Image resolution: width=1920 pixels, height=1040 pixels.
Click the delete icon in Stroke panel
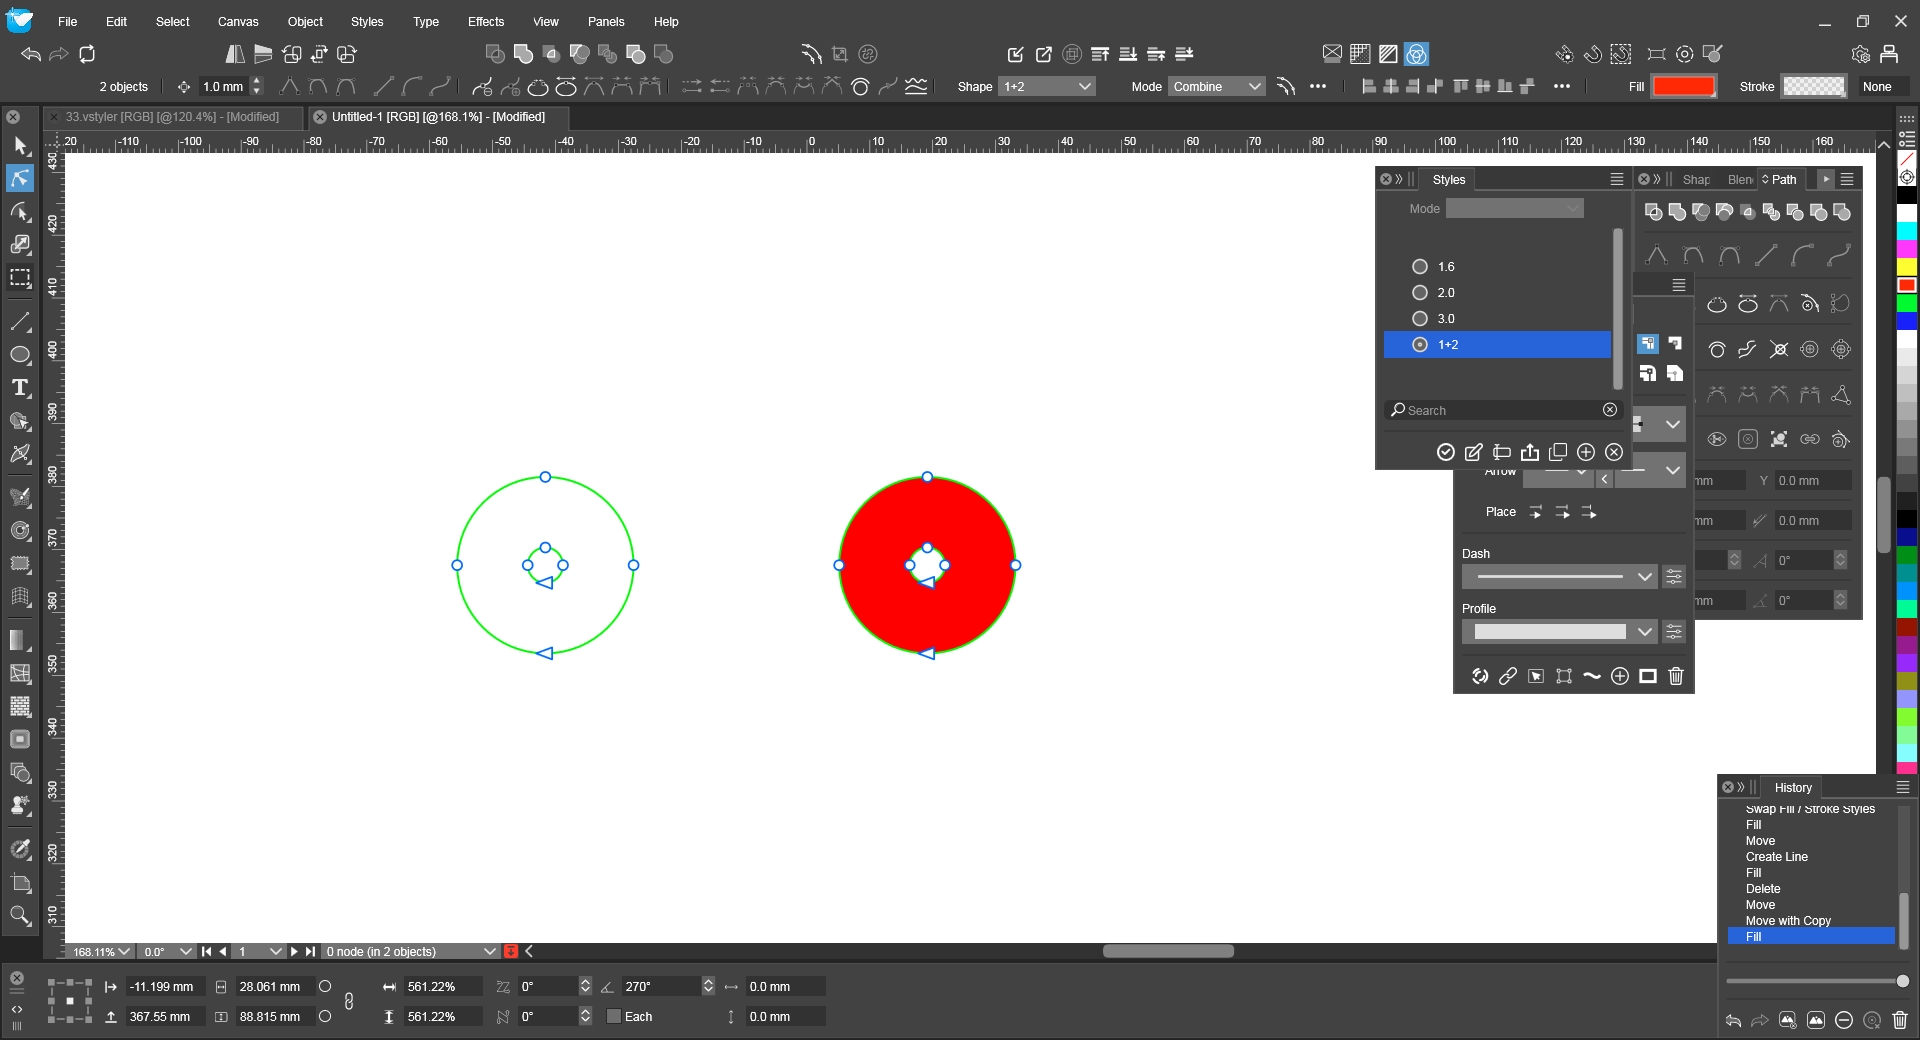1676,676
